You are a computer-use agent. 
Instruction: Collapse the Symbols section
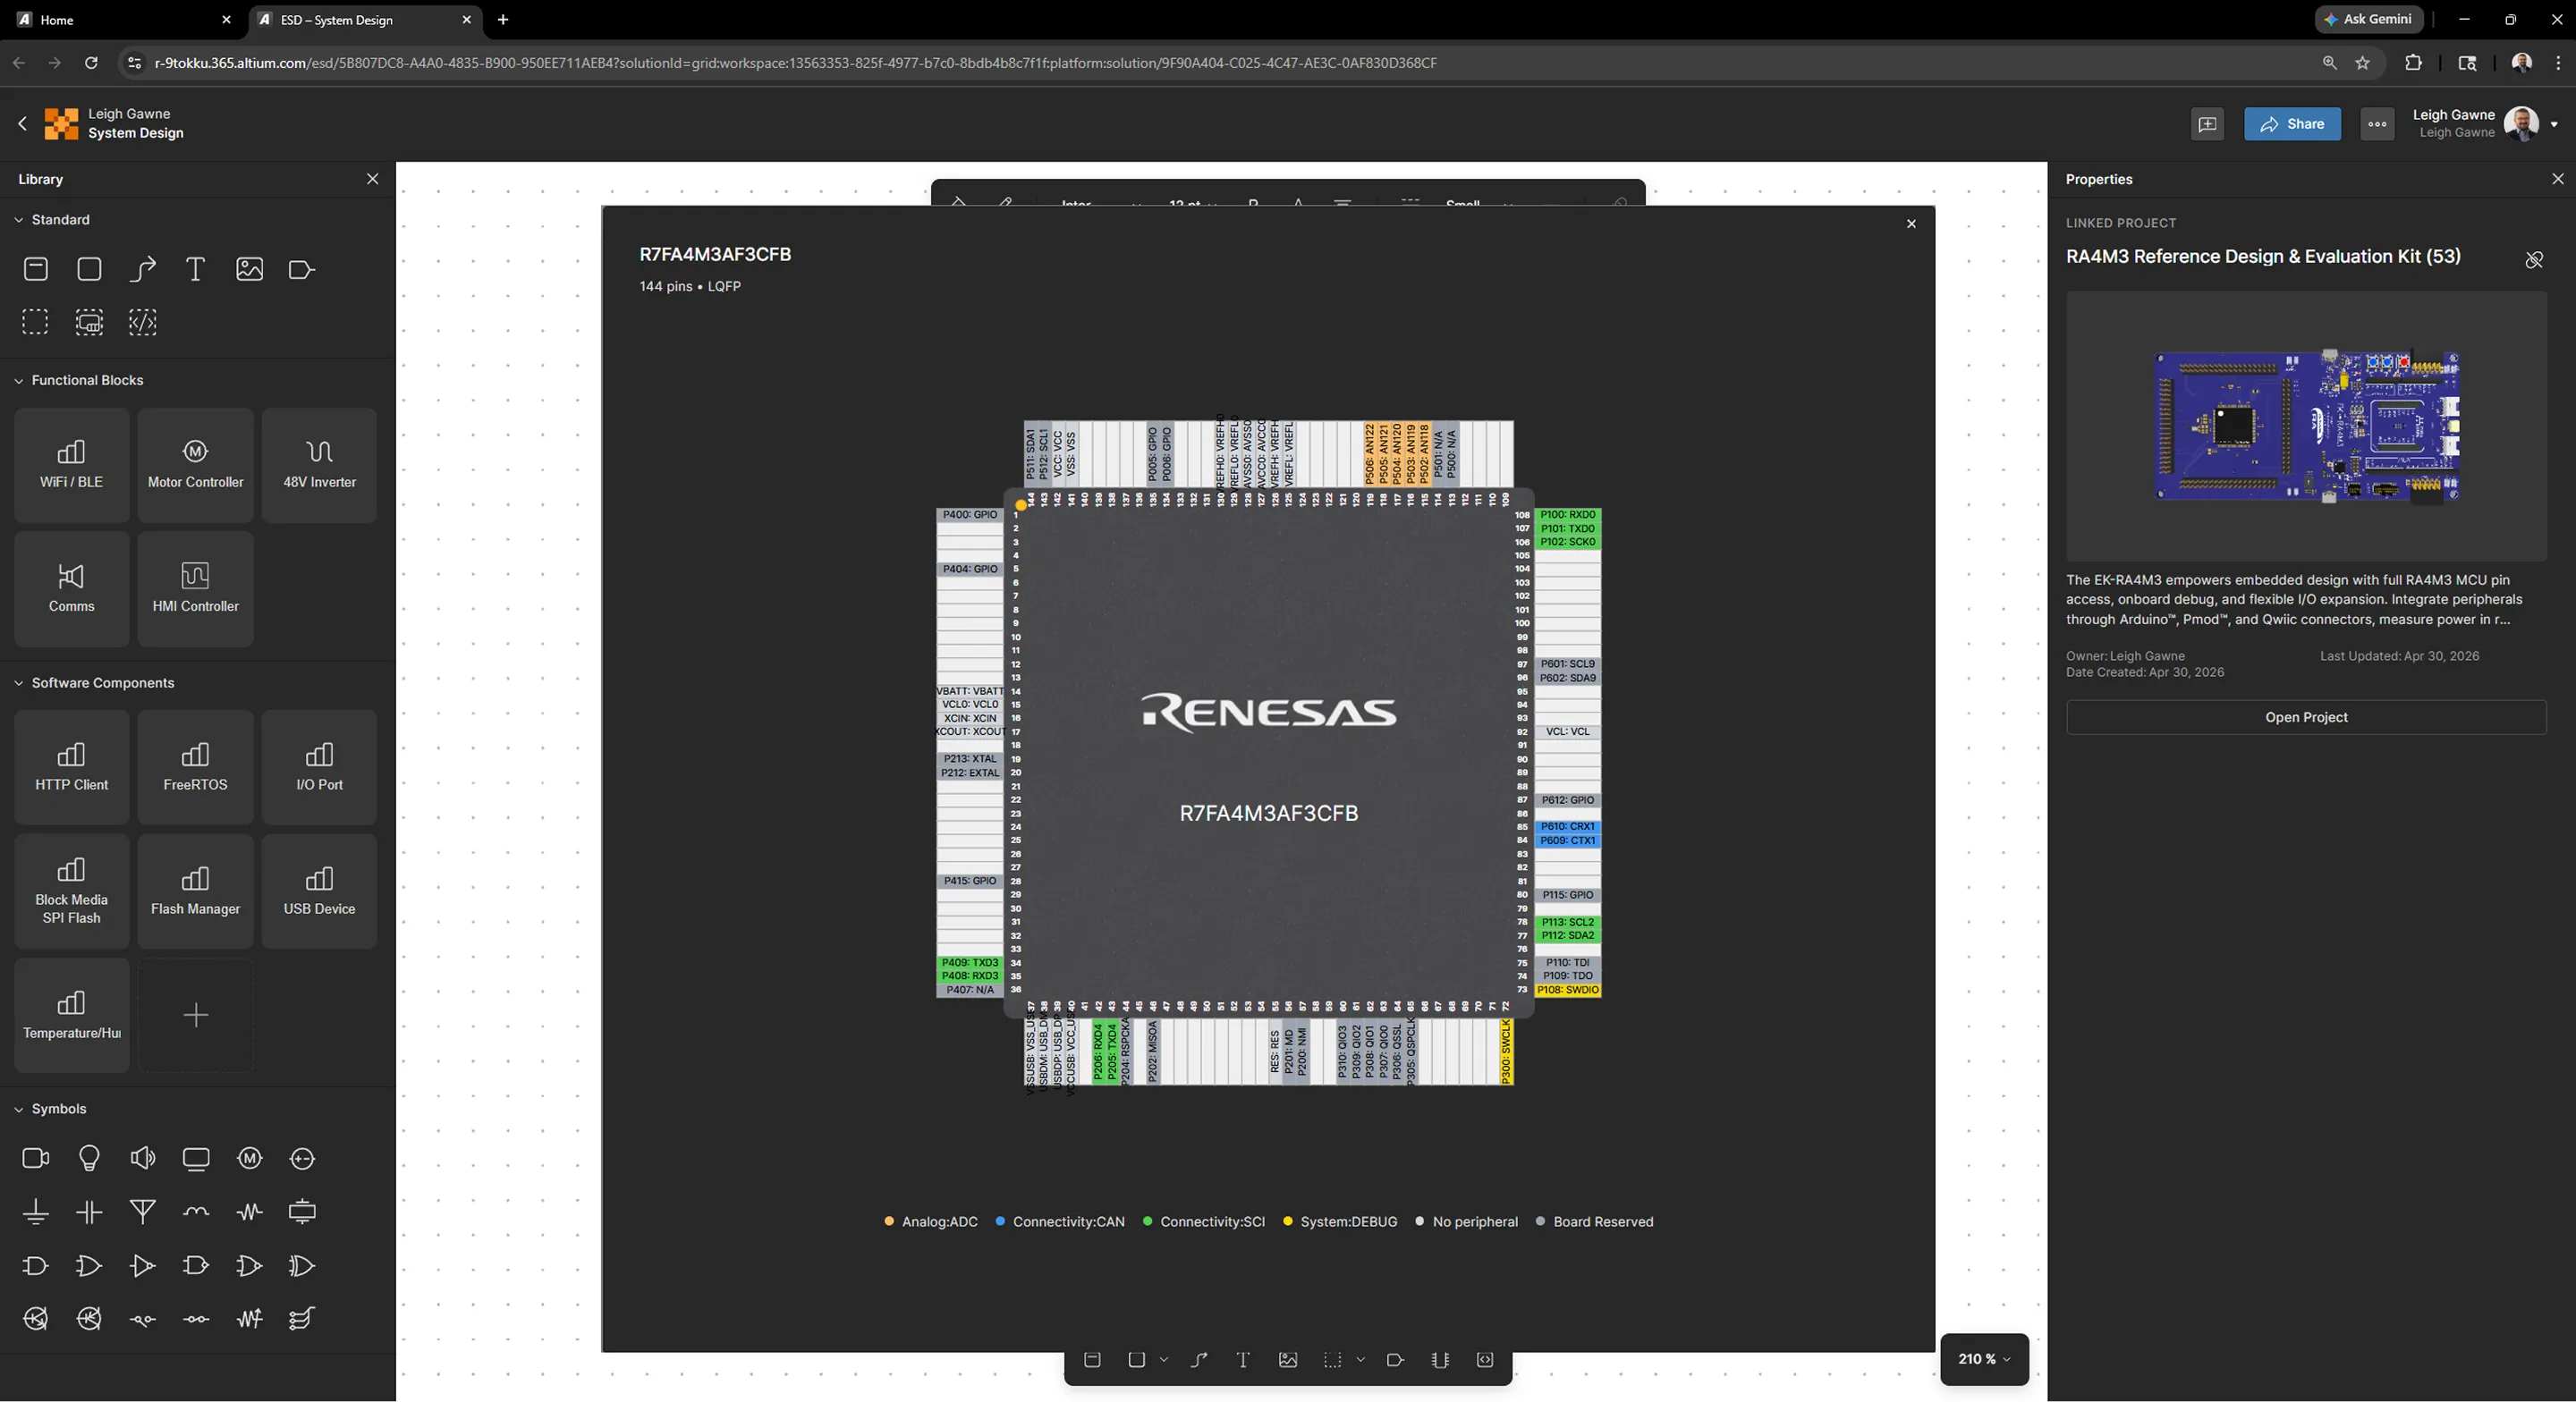tap(19, 1109)
